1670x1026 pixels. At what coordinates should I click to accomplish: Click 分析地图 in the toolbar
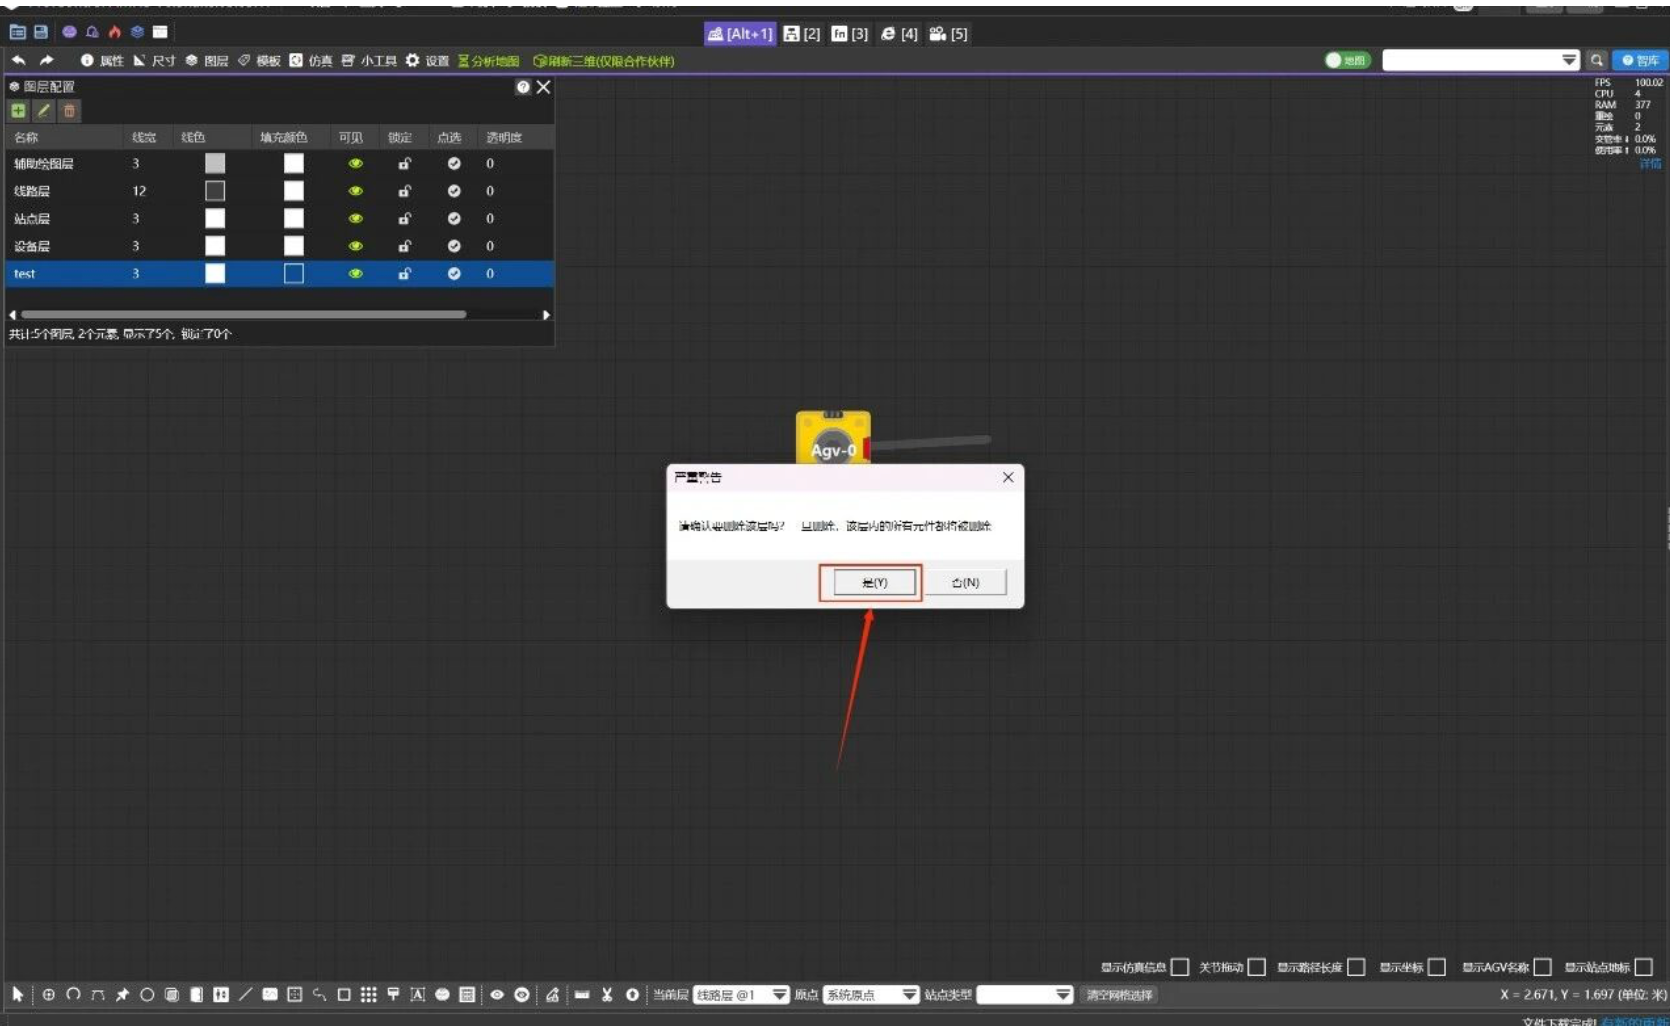(489, 61)
